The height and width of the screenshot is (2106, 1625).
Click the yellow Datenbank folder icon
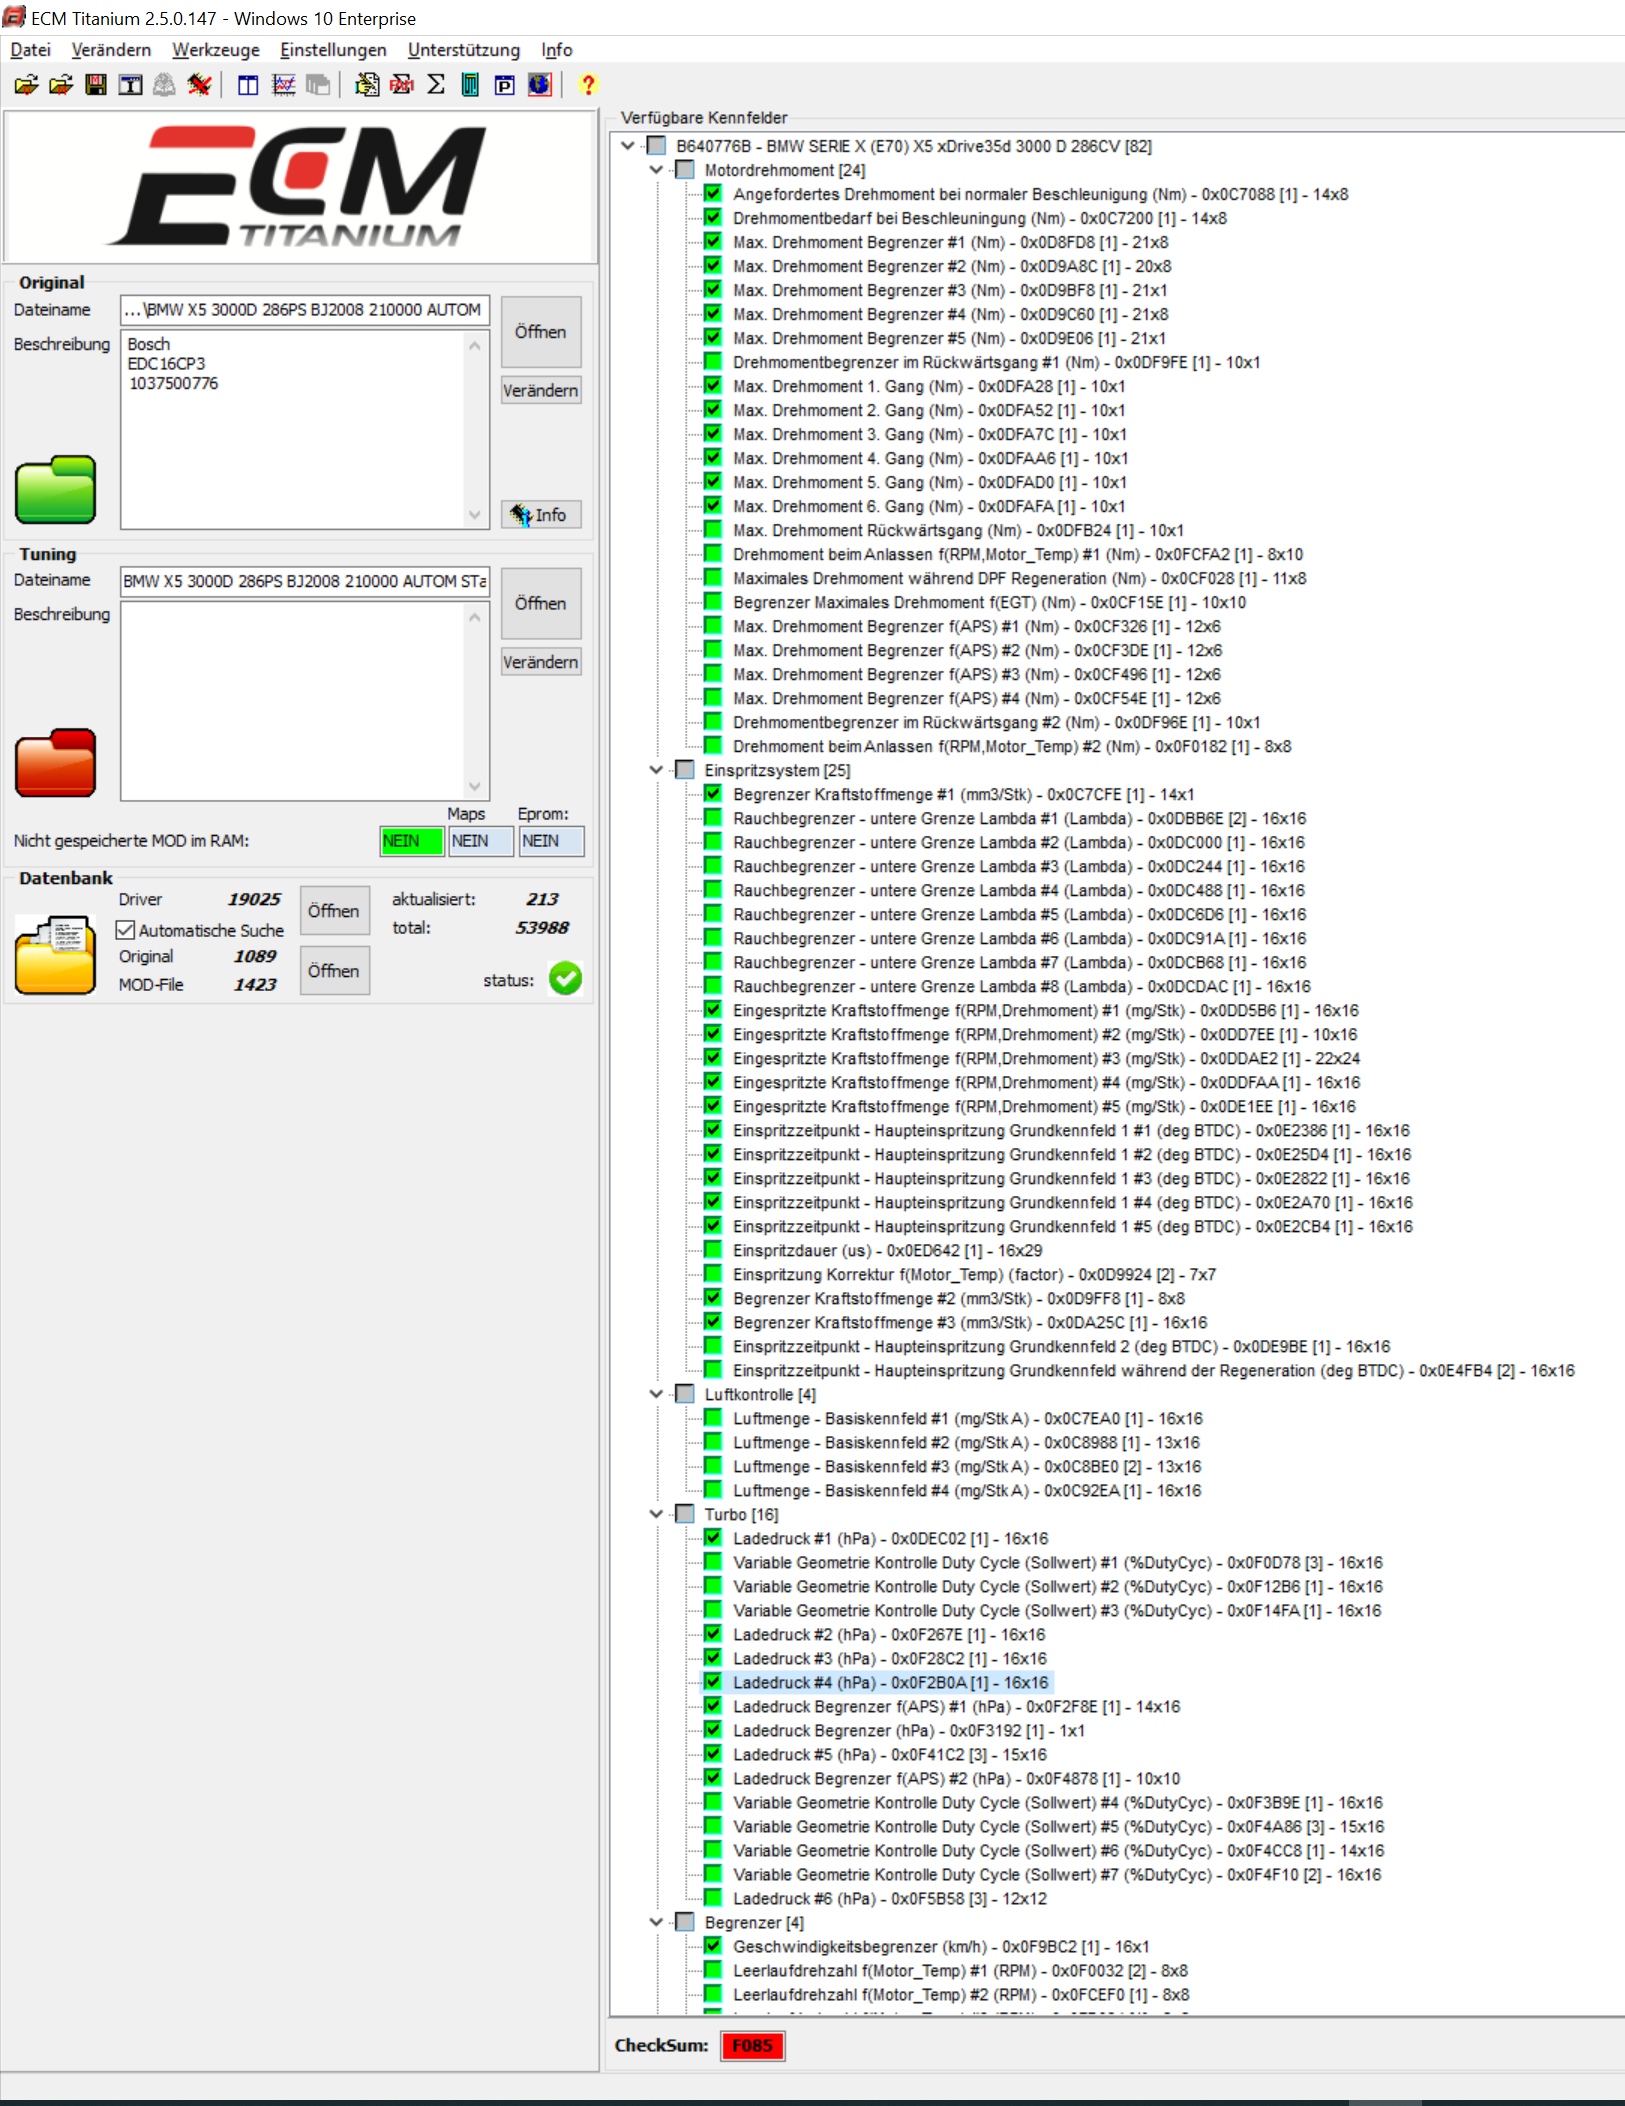pyautogui.click(x=56, y=955)
